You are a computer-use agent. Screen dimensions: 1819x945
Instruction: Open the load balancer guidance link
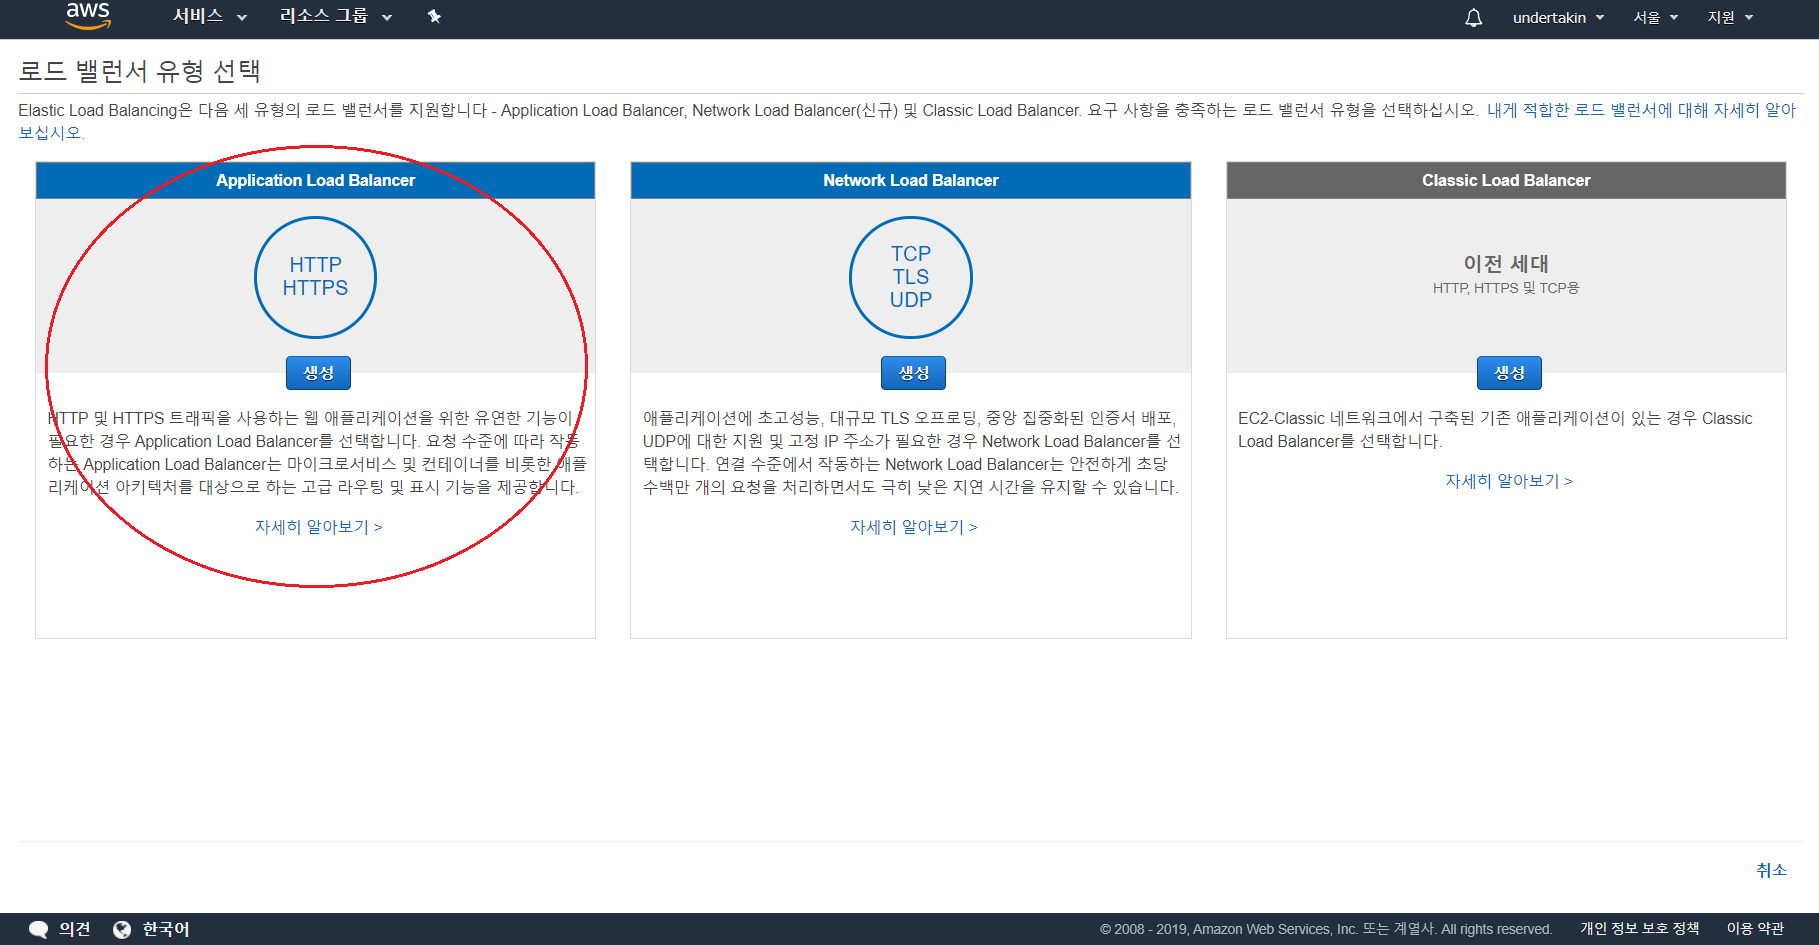[1641, 110]
